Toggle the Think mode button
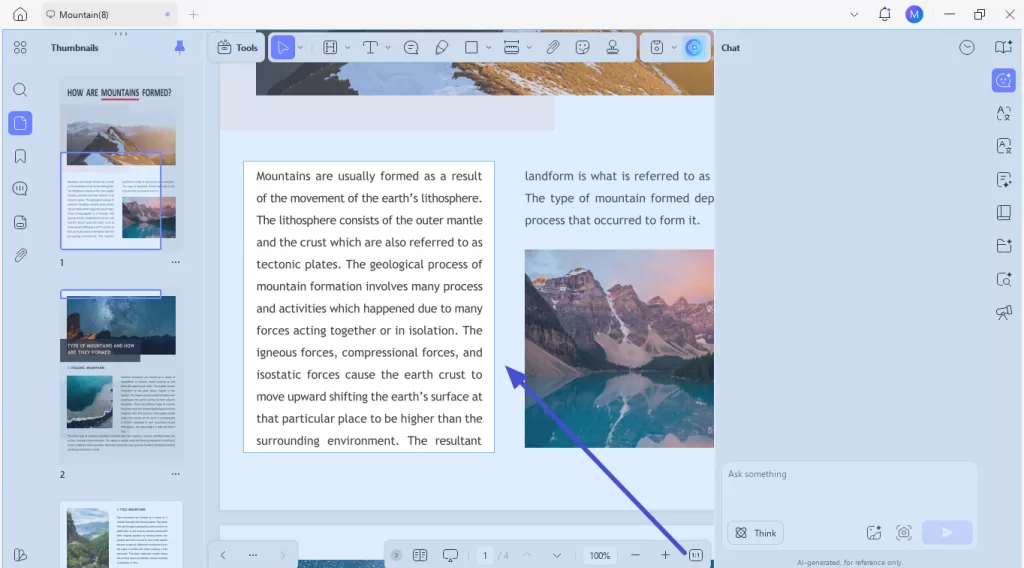 [756, 533]
